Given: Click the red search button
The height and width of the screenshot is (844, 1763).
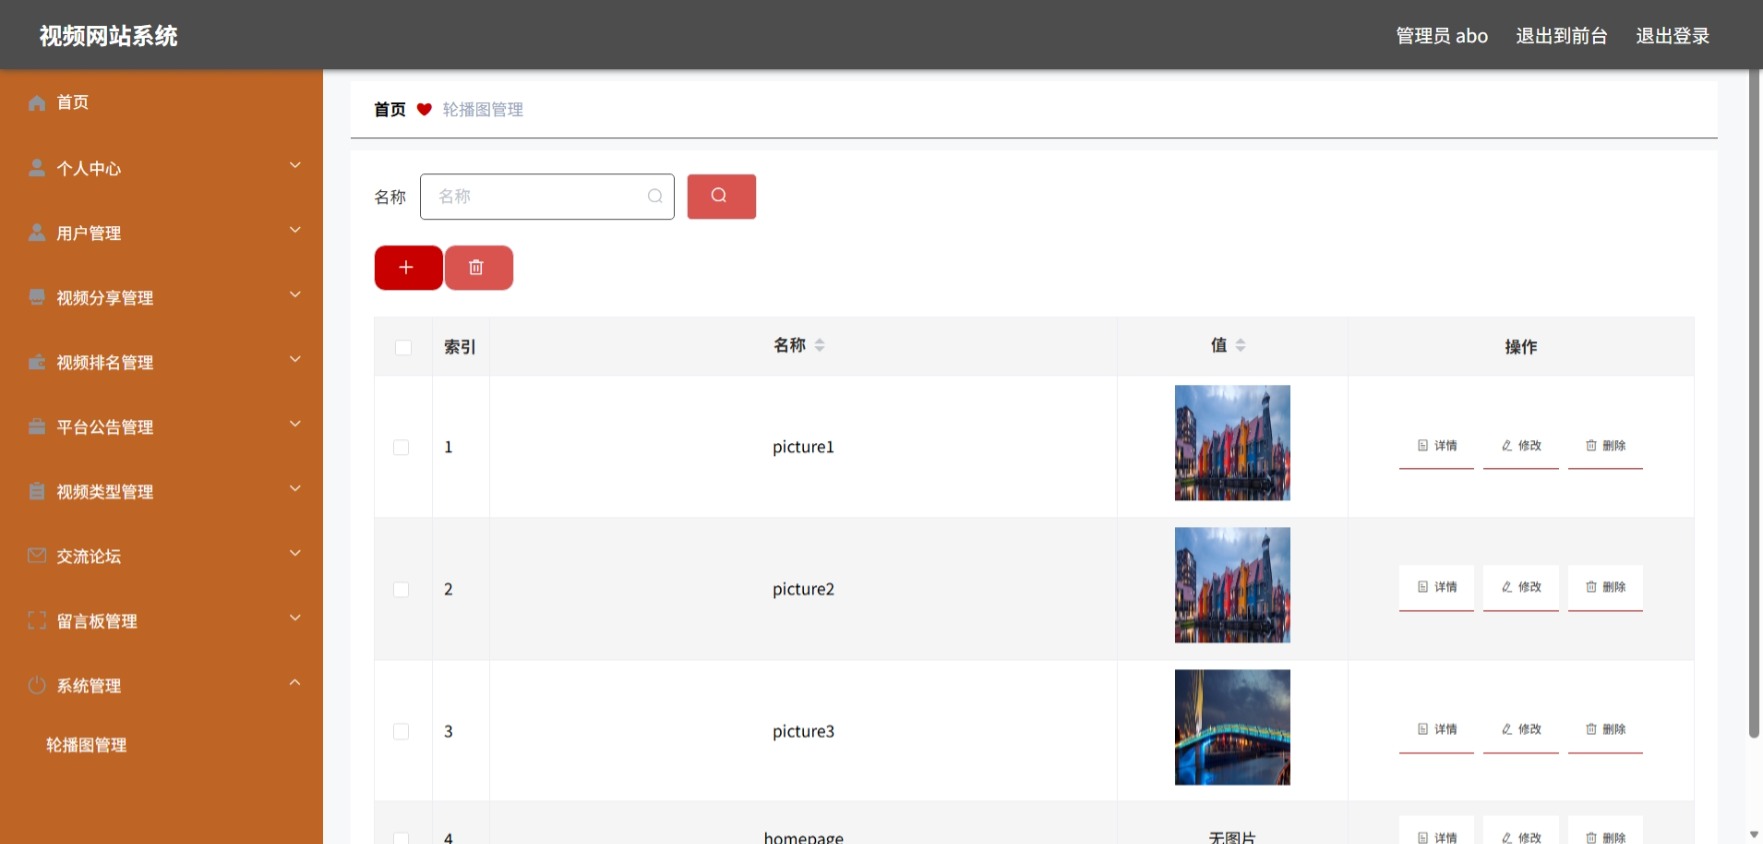Looking at the screenshot, I should (x=721, y=196).
